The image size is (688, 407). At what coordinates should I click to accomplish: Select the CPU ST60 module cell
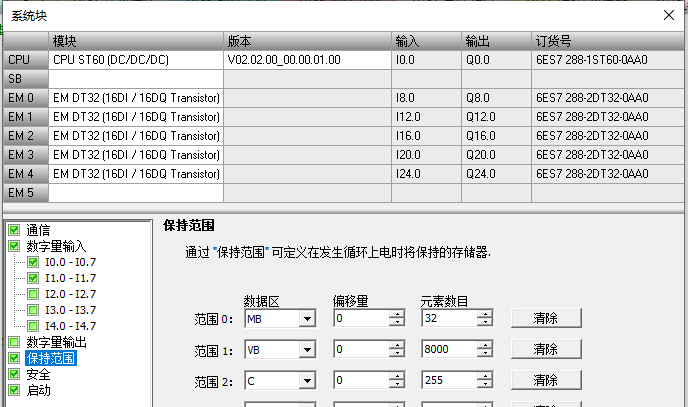[x=136, y=60]
